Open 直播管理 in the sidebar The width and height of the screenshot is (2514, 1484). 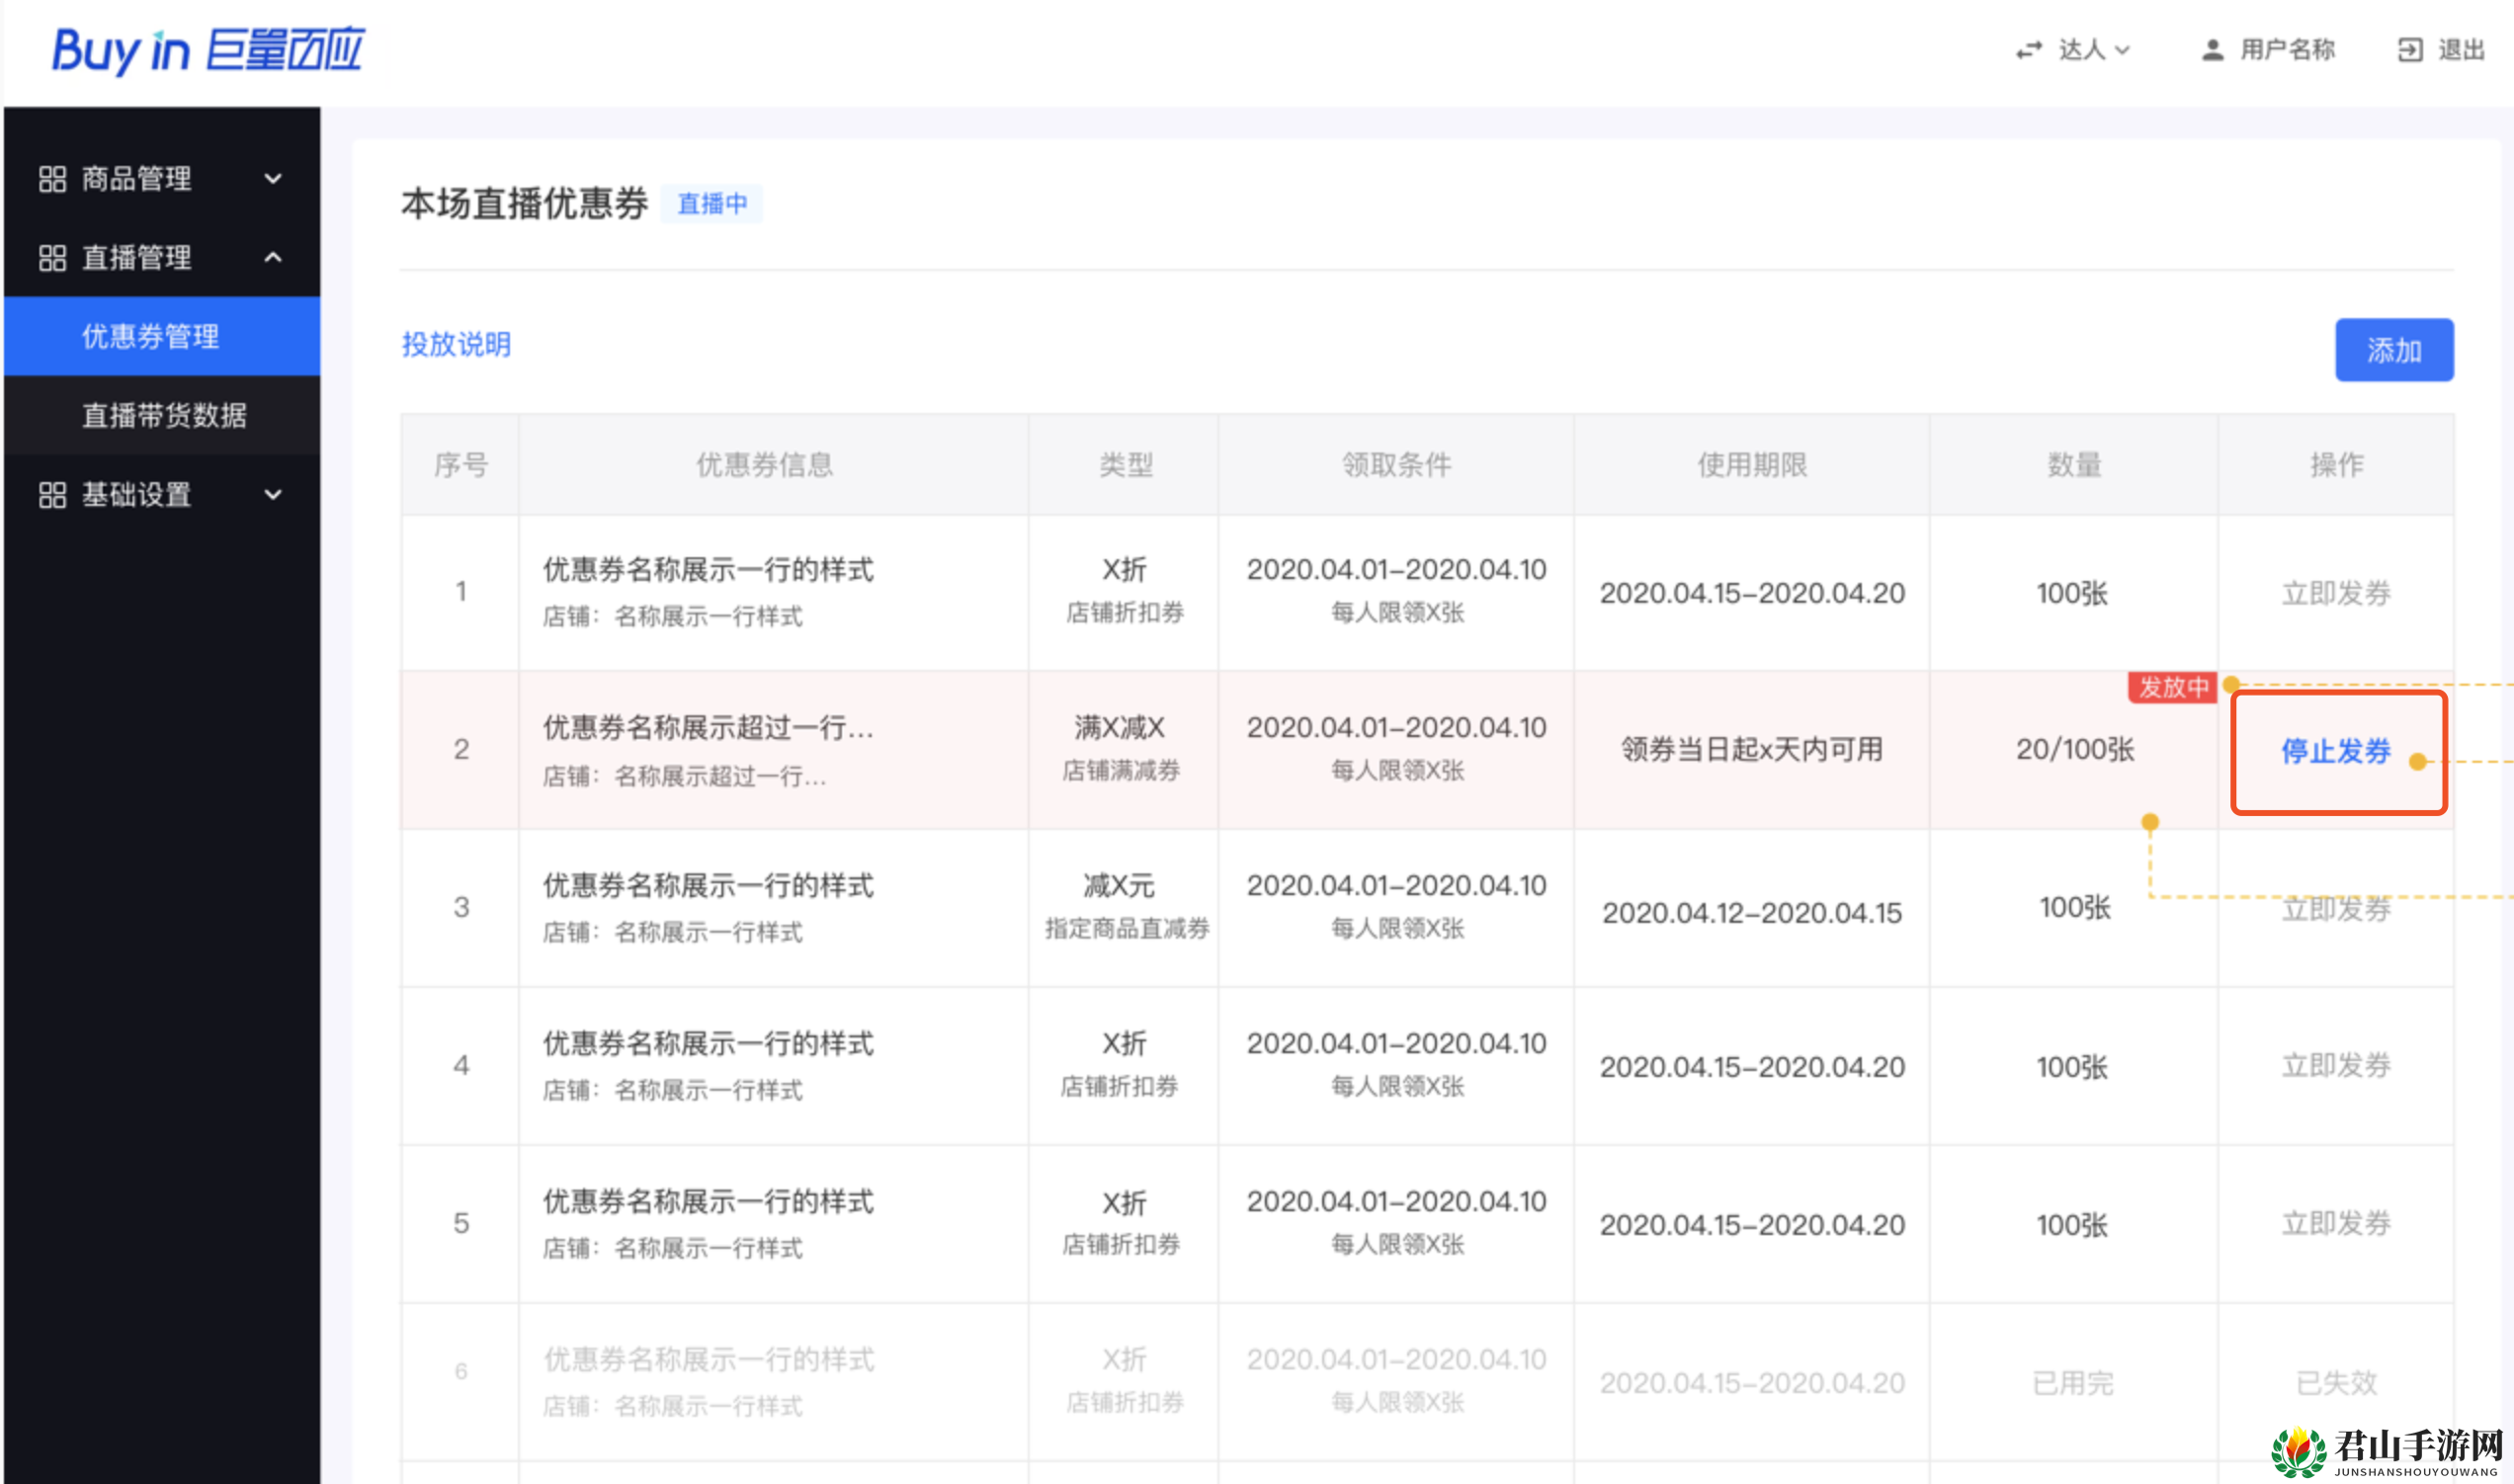click(162, 258)
